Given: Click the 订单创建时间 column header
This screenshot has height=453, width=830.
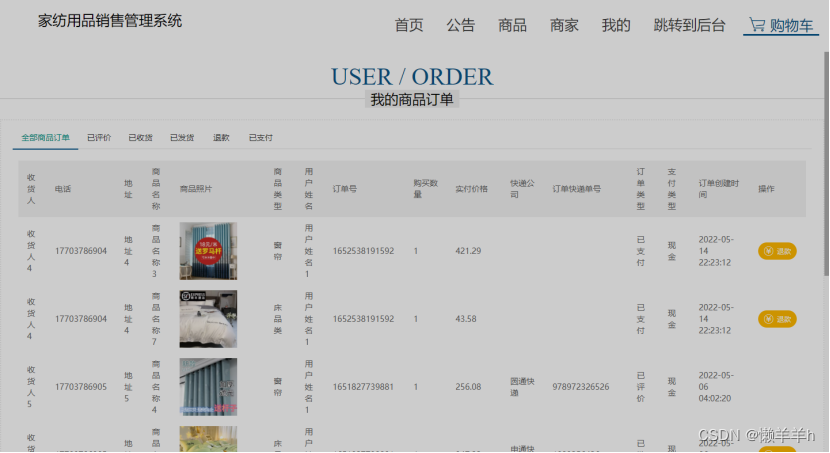Looking at the screenshot, I should (x=718, y=189).
